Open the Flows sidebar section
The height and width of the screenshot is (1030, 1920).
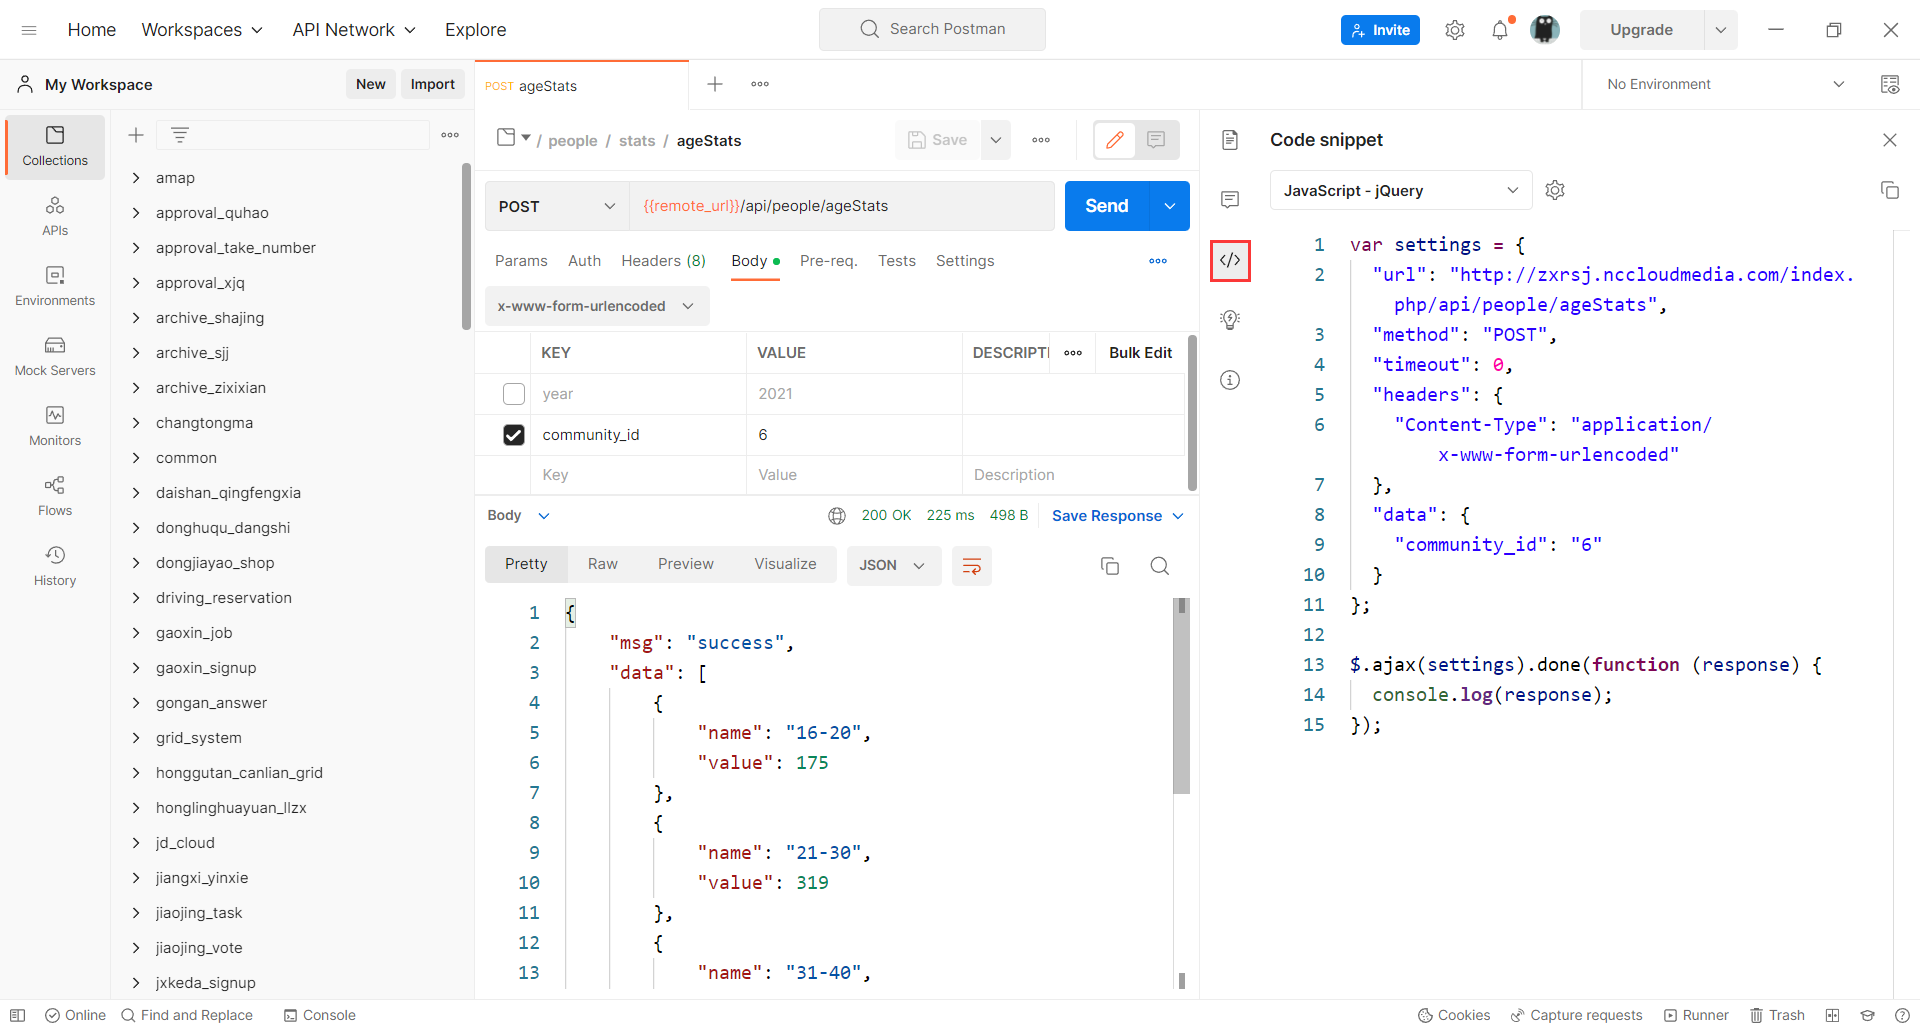(x=55, y=496)
